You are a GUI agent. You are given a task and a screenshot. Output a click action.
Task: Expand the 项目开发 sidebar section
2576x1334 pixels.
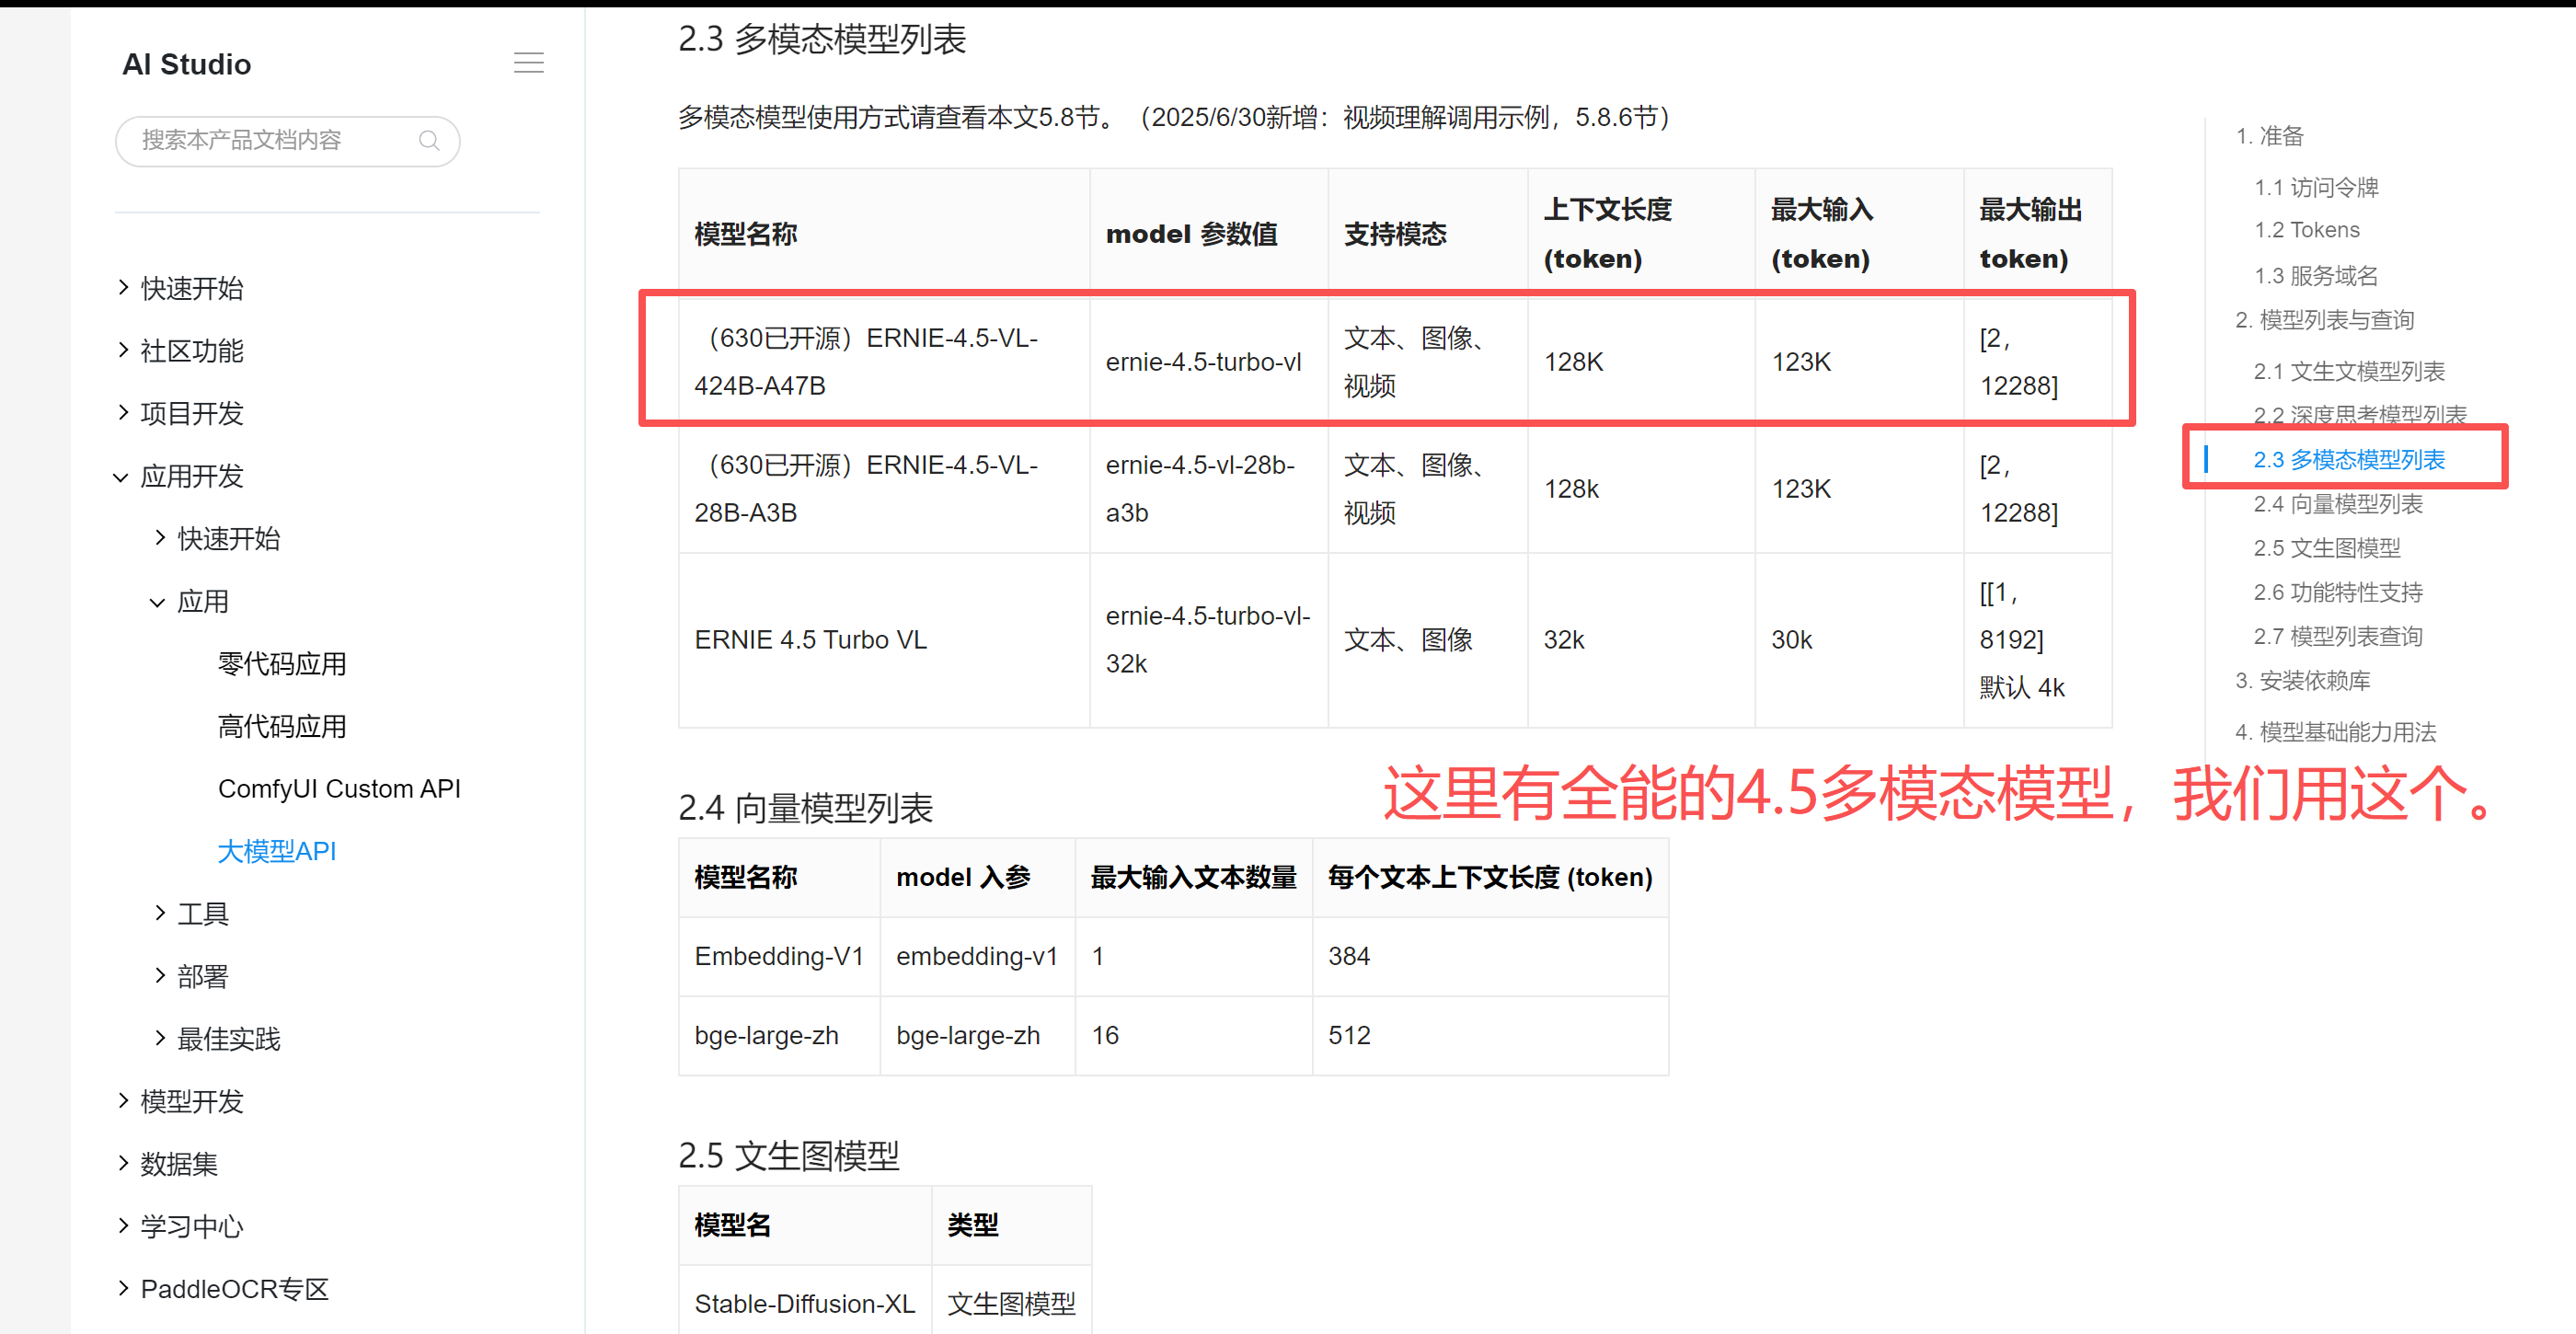[191, 413]
